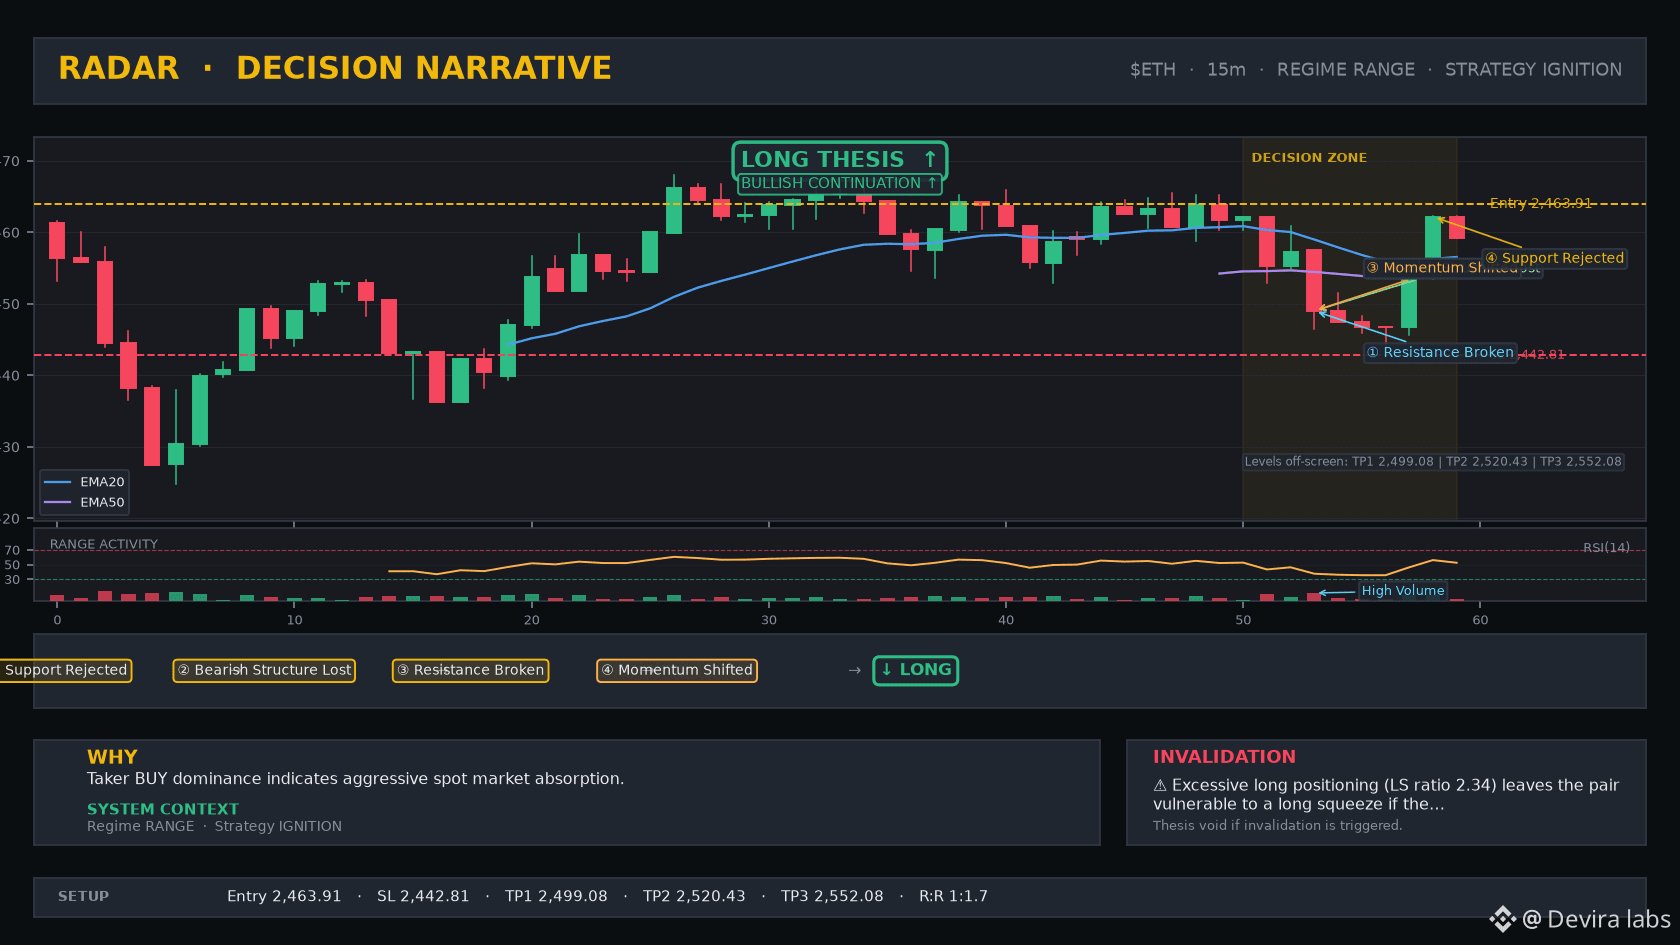The width and height of the screenshot is (1680, 945).
Task: Click REGIME RANGE in the header
Action: 1346,70
